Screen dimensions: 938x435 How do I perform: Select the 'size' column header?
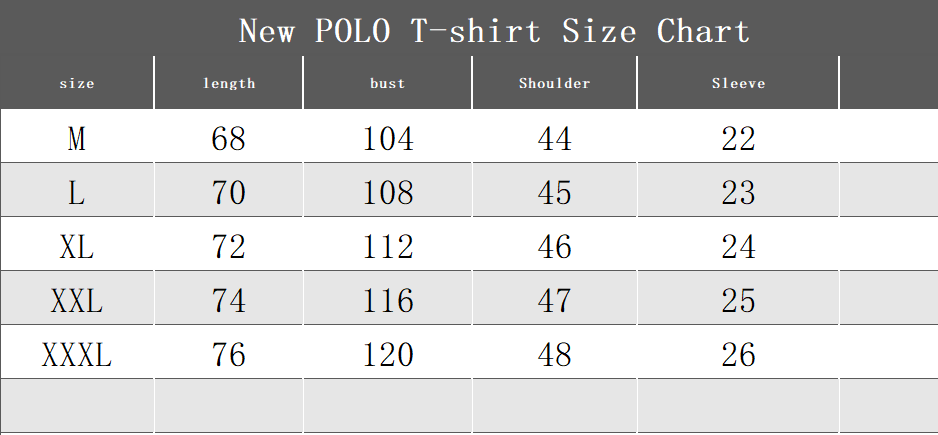(77, 83)
